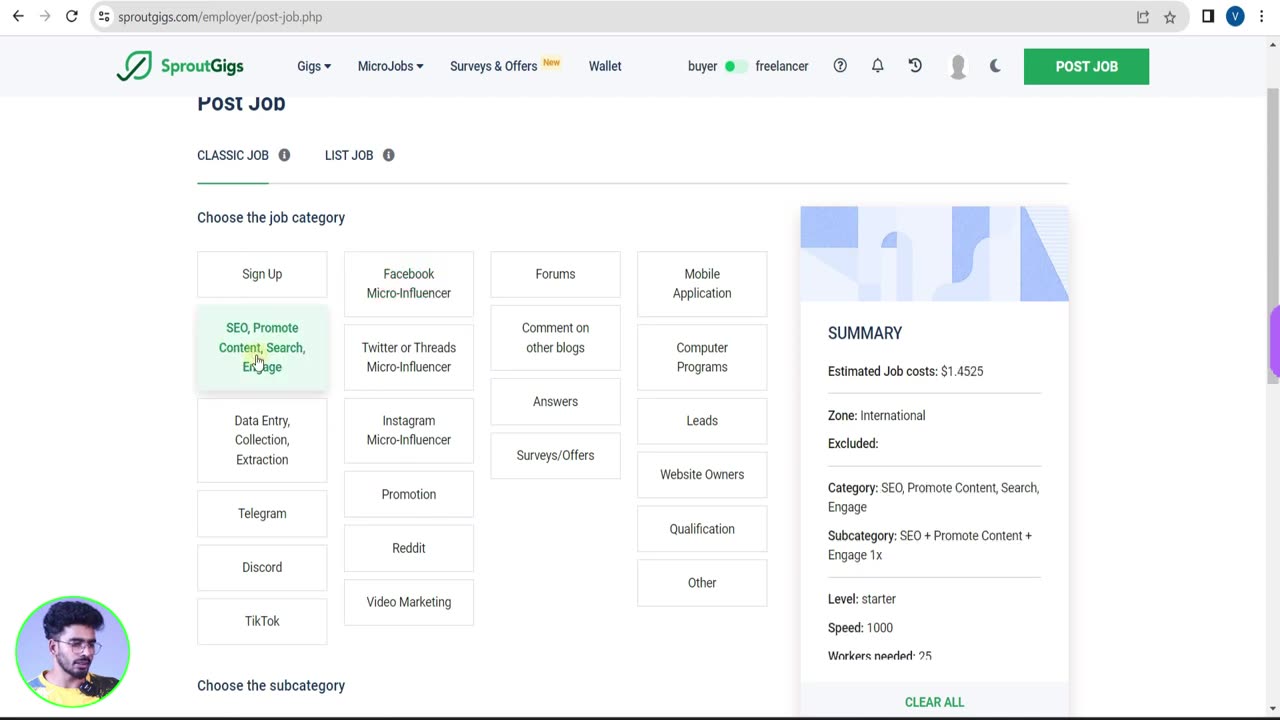The height and width of the screenshot is (720, 1280).
Task: Open the notifications bell
Action: click(877, 66)
